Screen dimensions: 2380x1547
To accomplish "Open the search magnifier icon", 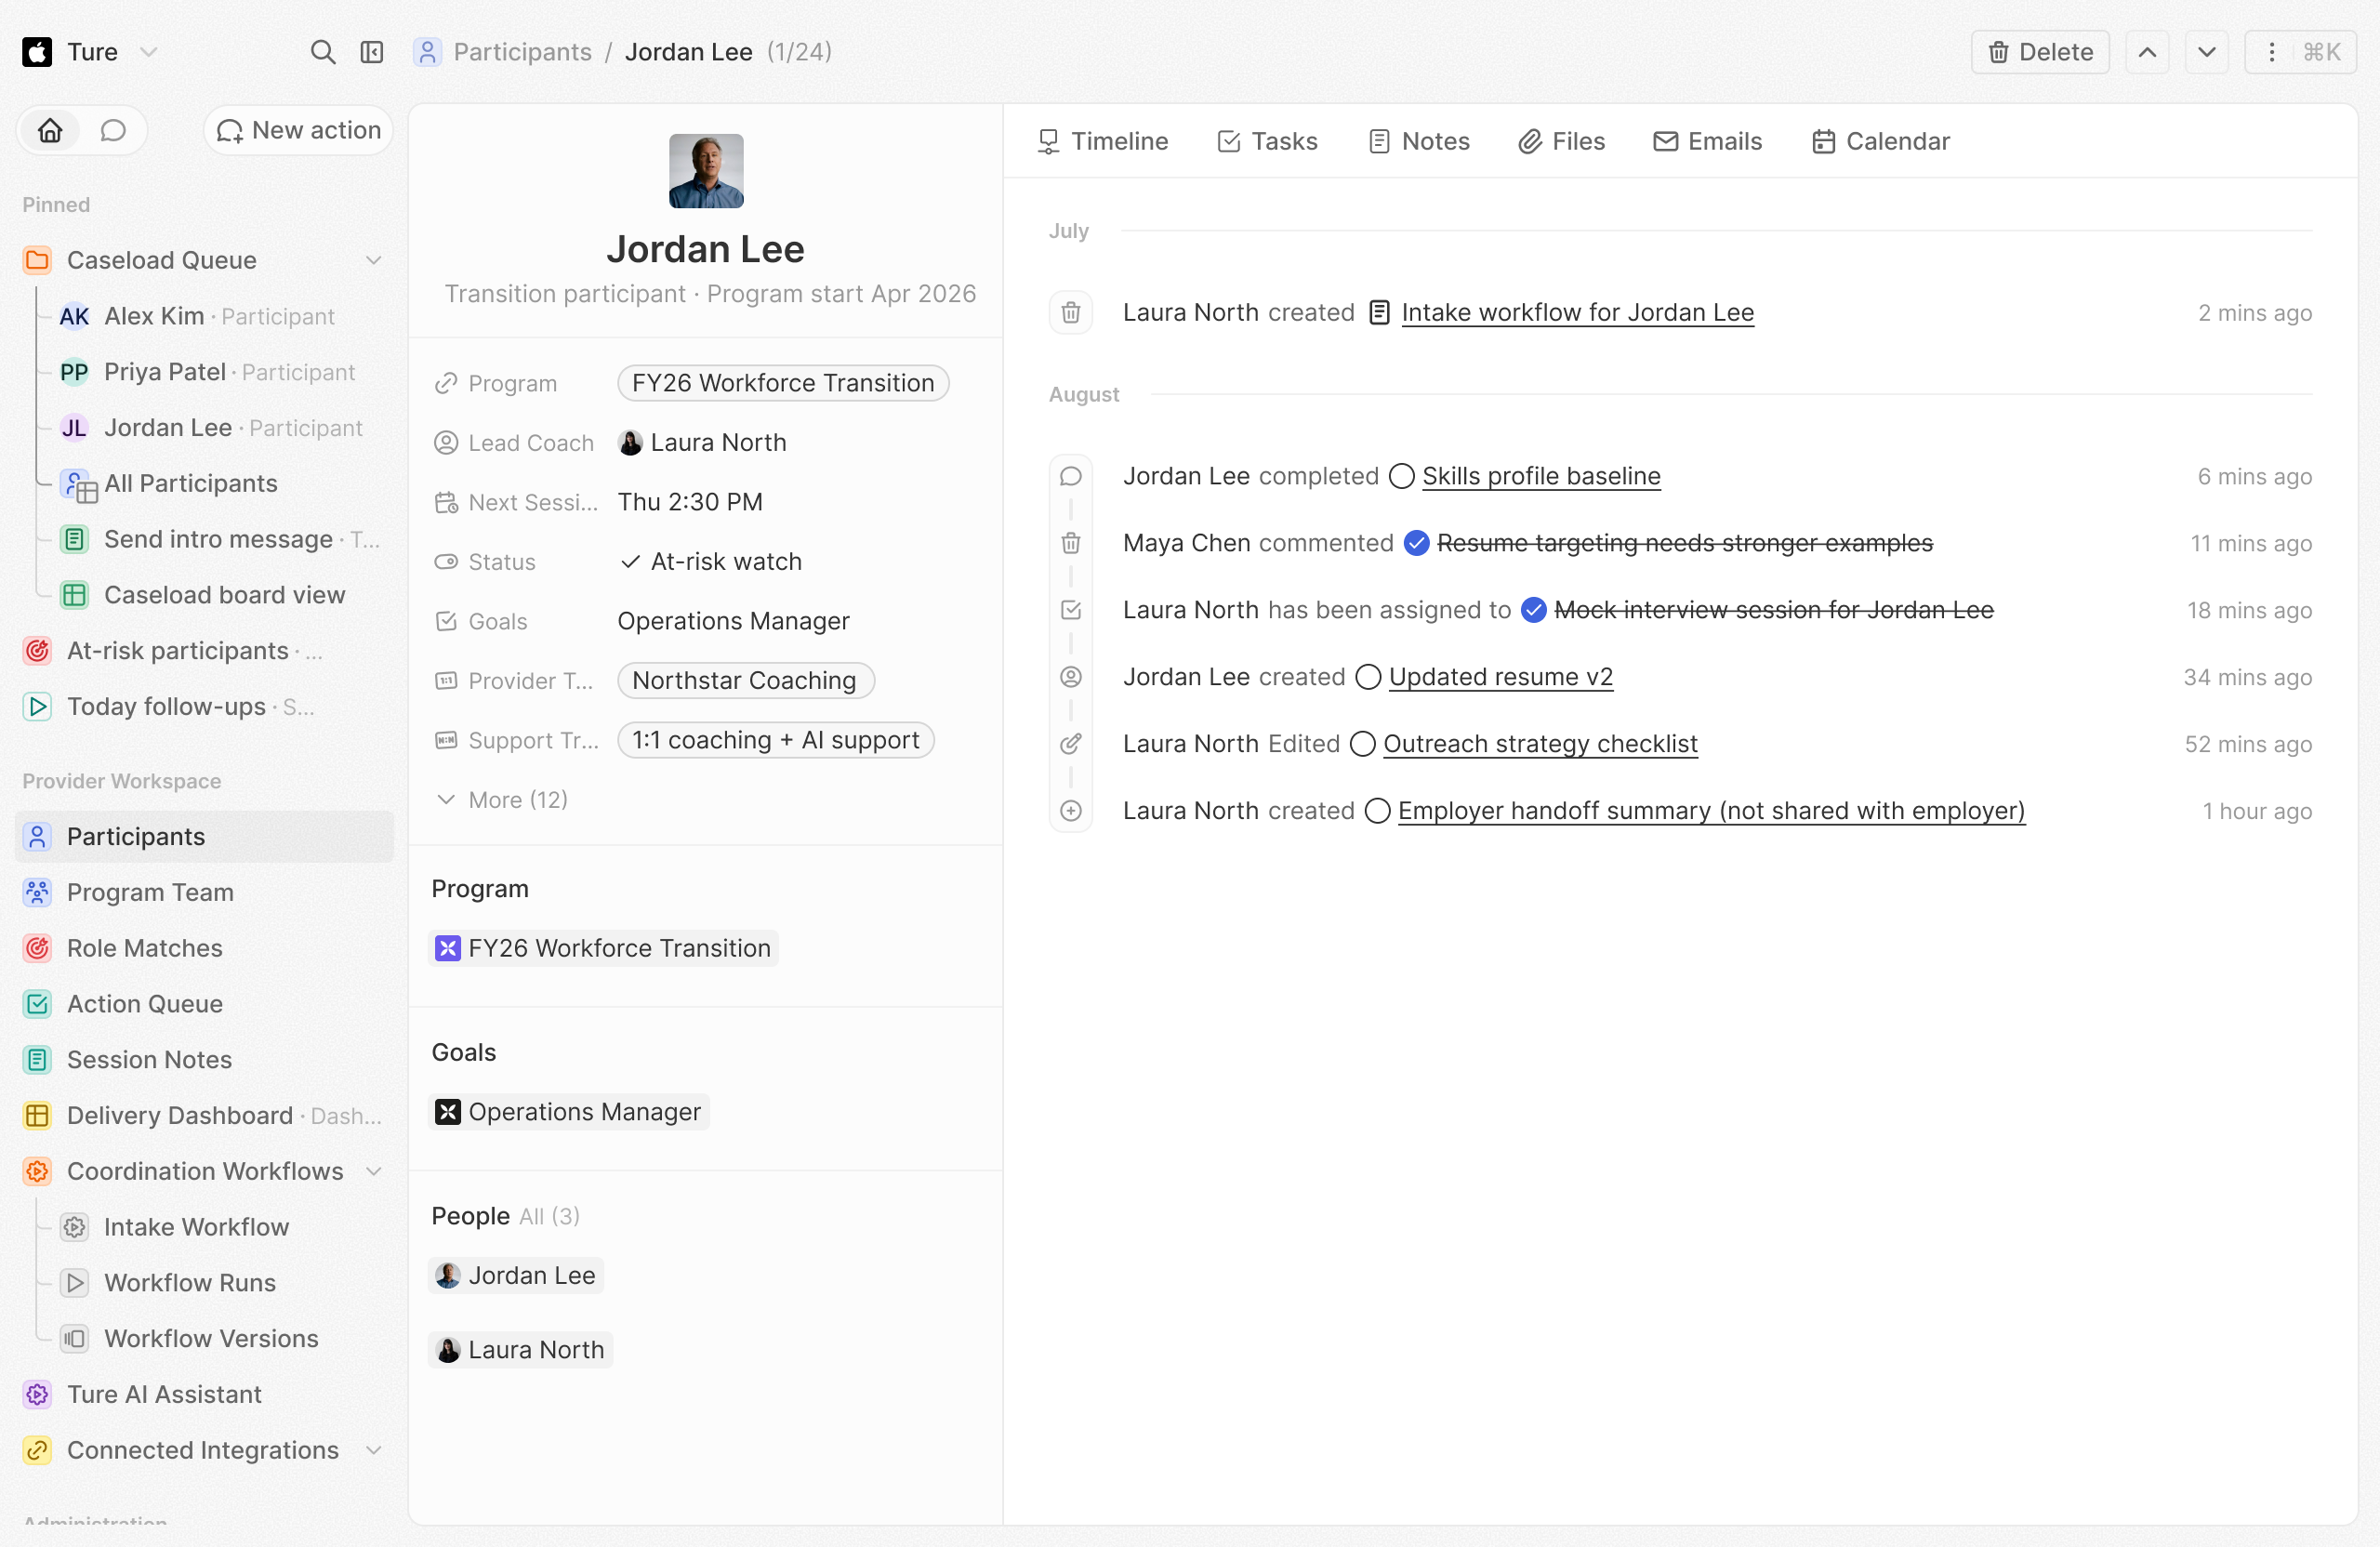I will point(322,52).
